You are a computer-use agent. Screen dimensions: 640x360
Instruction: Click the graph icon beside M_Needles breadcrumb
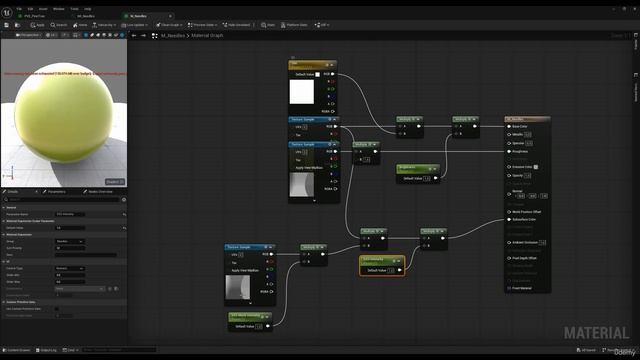[x=155, y=36]
